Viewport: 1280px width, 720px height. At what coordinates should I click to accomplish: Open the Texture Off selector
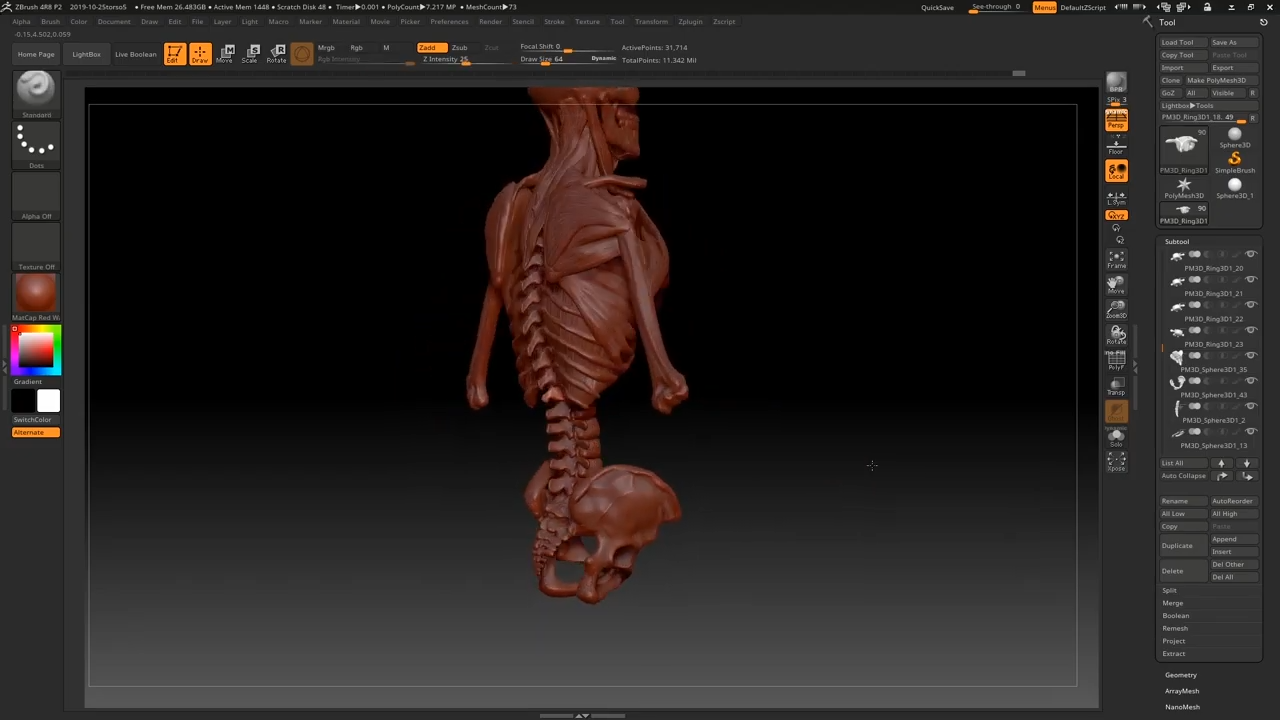[36, 248]
